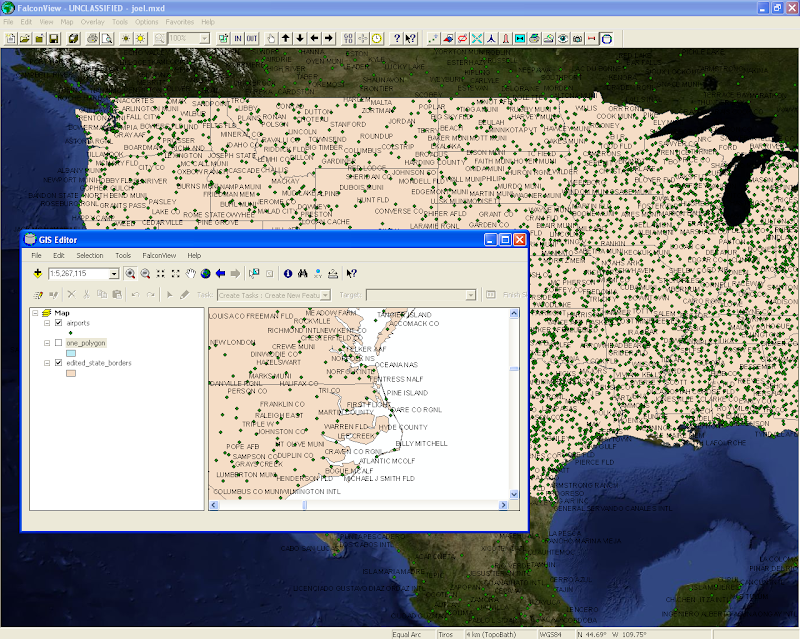Viewport: 800px width, 639px height.
Task: Open the Edit menu in GIS Editor
Action: (x=59, y=255)
